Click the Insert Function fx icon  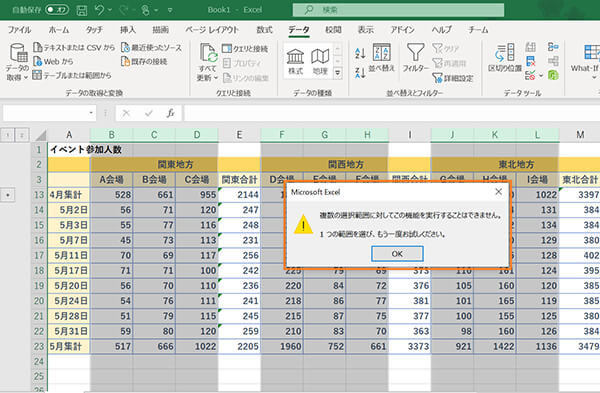pos(171,113)
